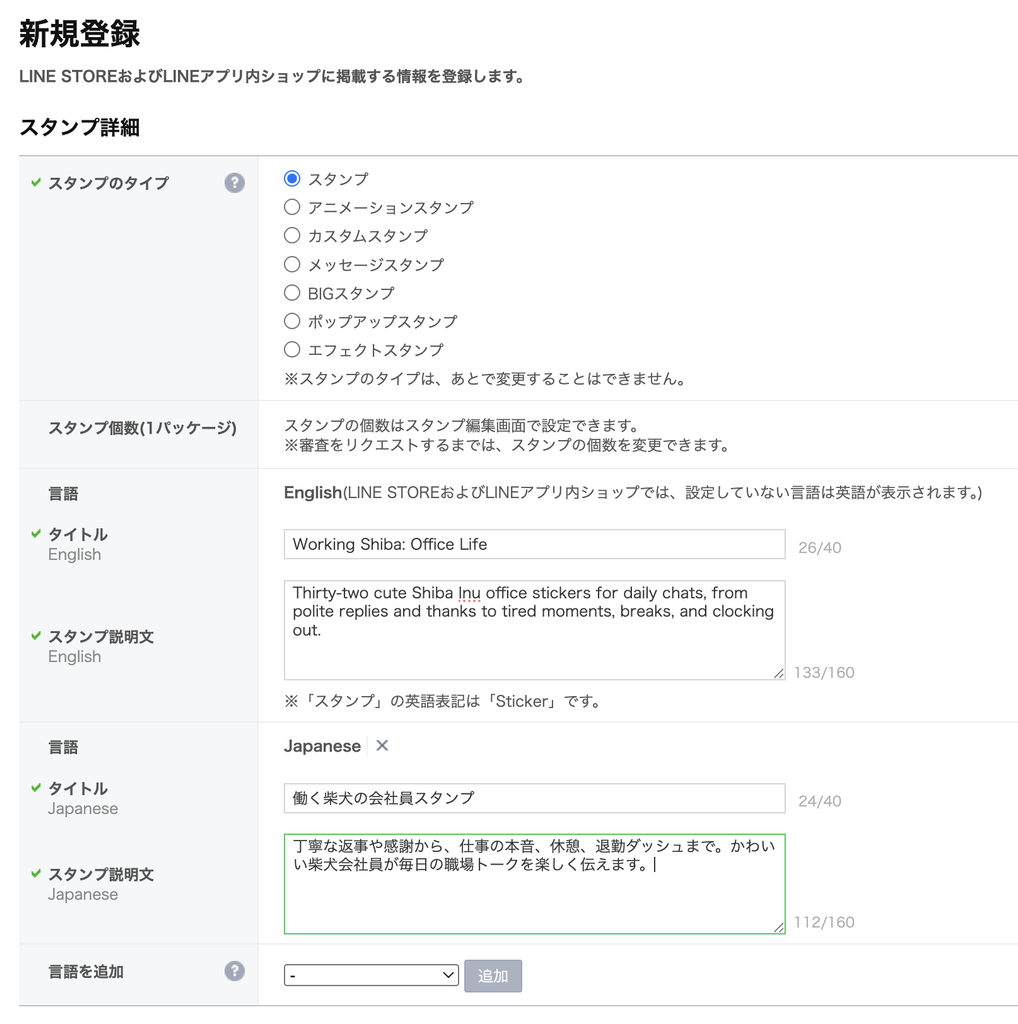This screenshot has height=1024, width=1018.
Task: Focus the Japanese title input field
Action: point(534,798)
